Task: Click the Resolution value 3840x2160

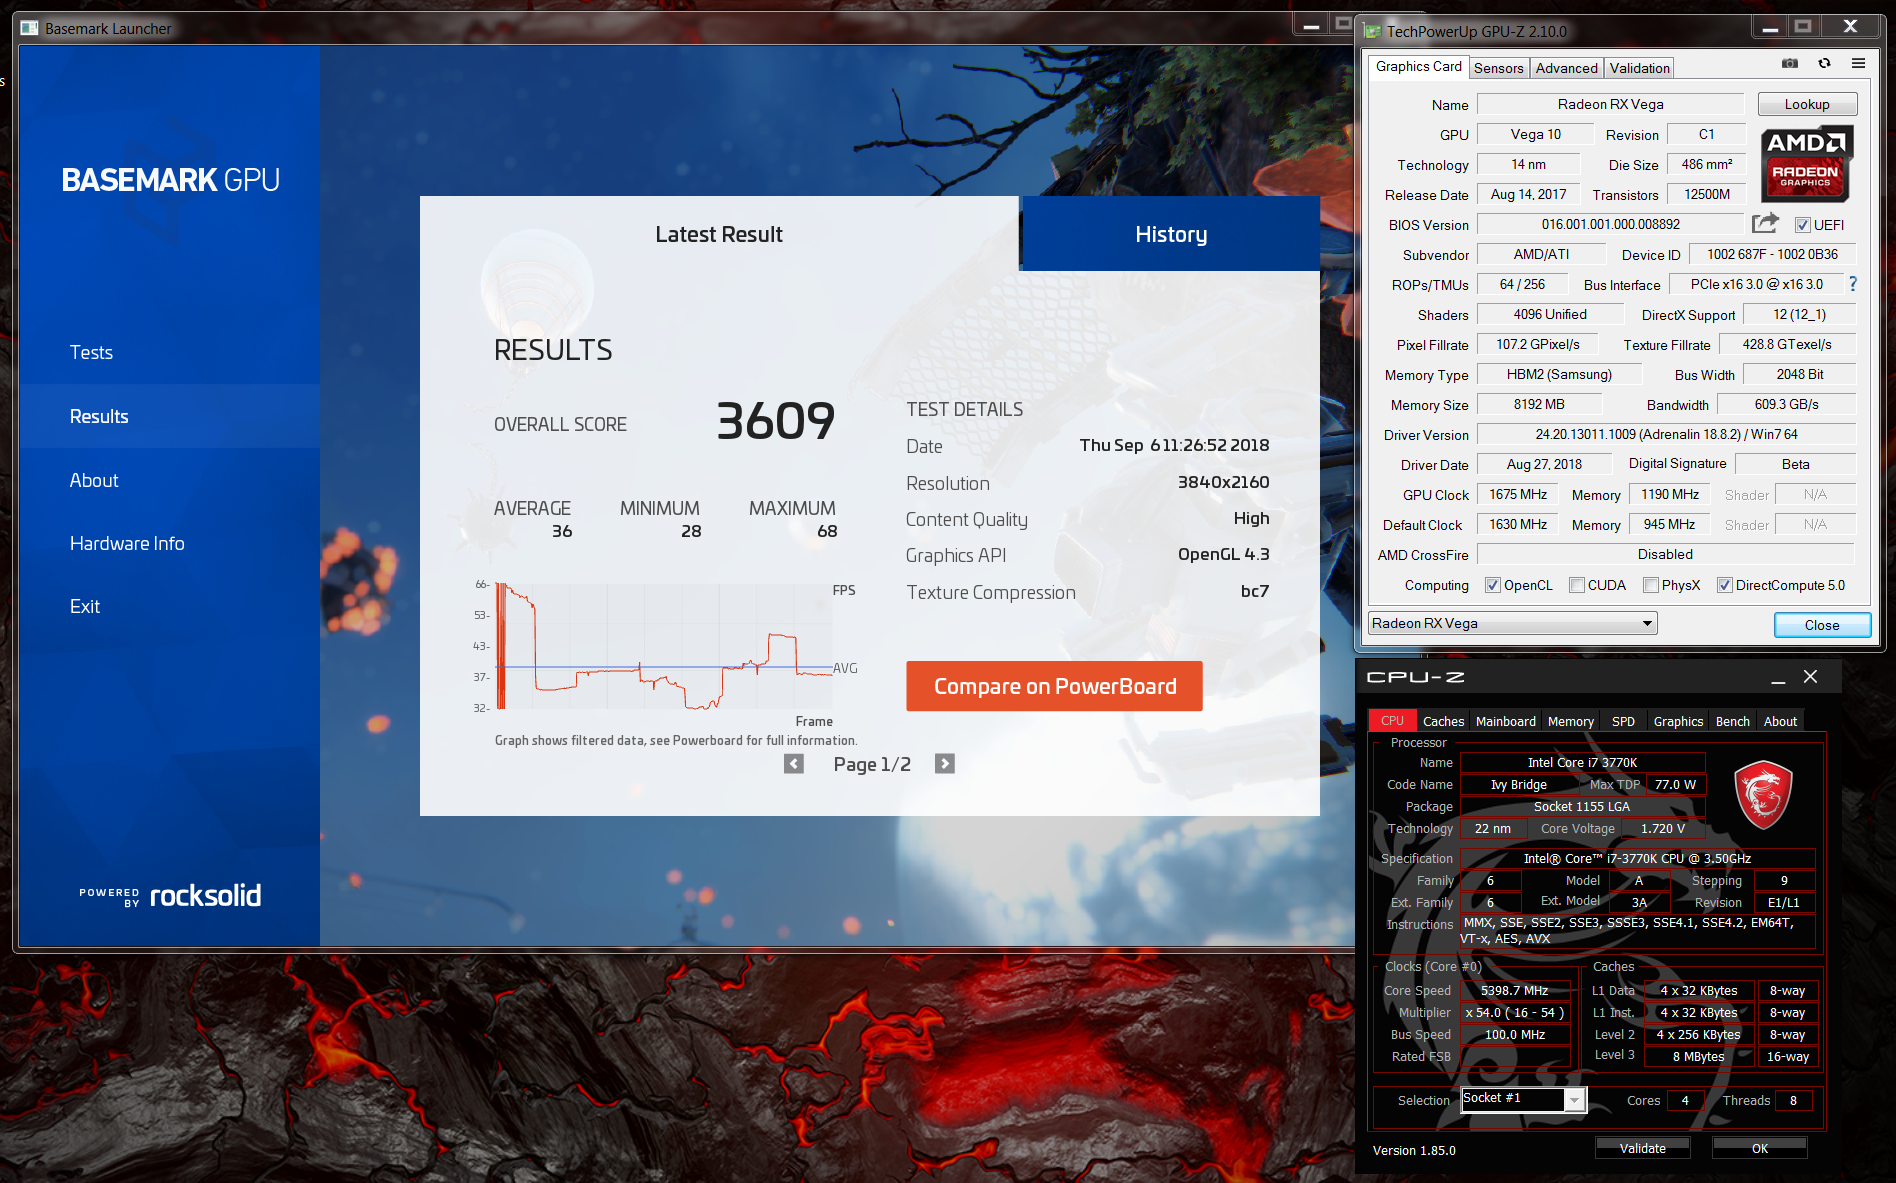Action: 1223,482
